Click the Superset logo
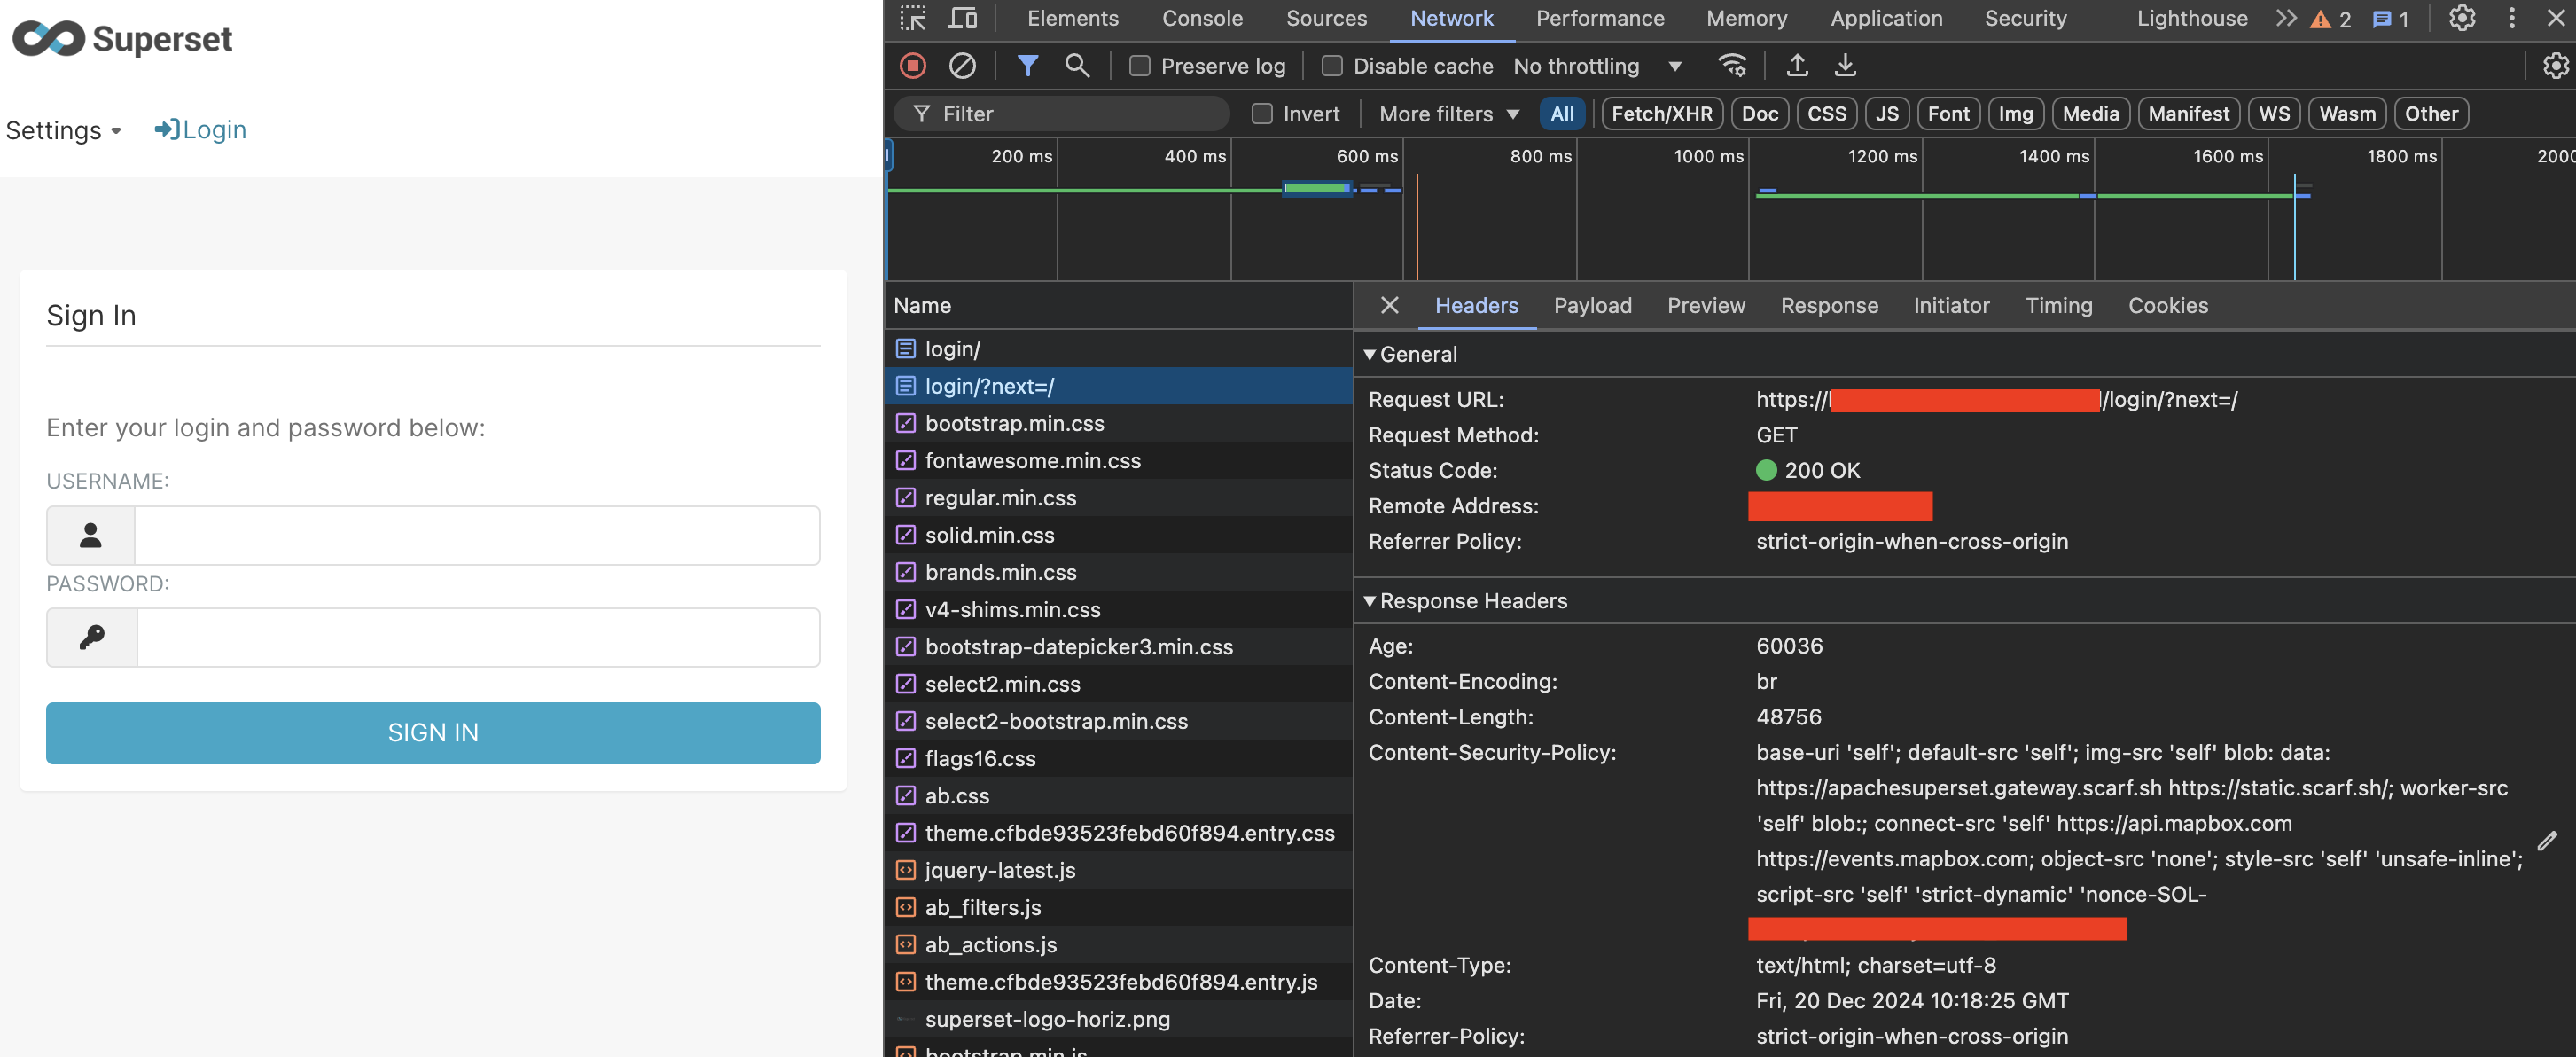2576x1057 pixels. (x=122, y=39)
